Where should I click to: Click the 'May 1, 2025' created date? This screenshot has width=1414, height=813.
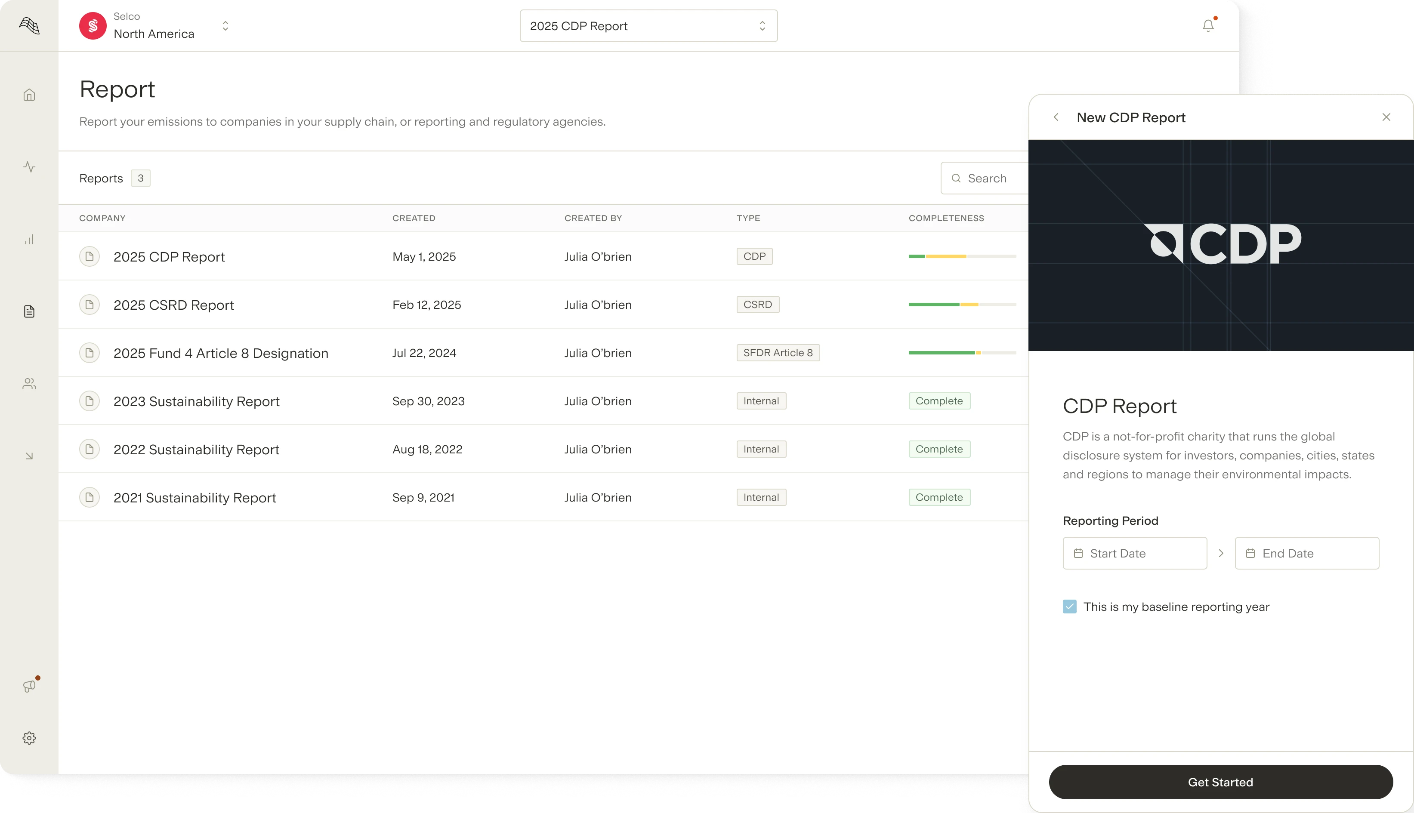(424, 257)
